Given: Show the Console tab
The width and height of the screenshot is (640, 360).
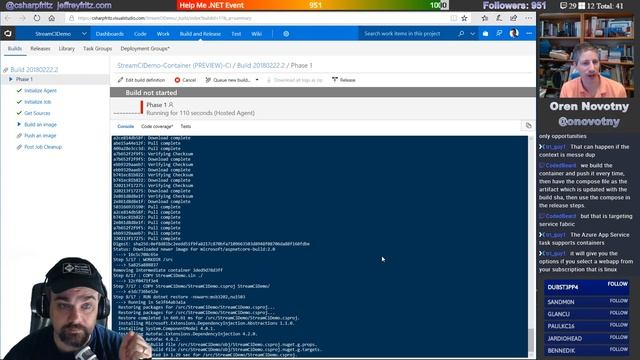Looking at the screenshot, I should click(126, 127).
